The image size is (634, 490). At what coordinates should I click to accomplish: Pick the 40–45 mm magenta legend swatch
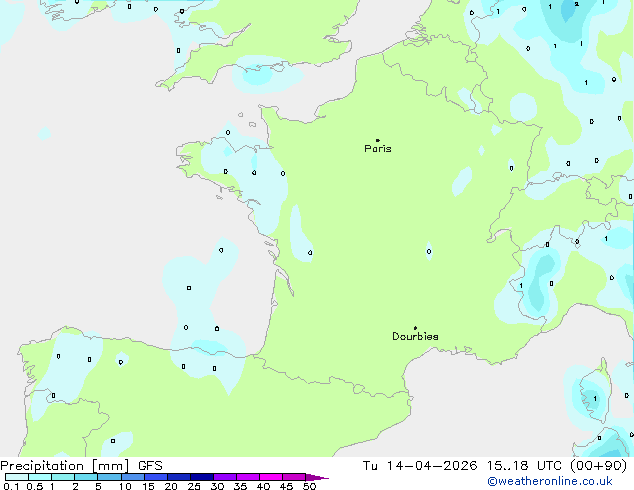271,477
